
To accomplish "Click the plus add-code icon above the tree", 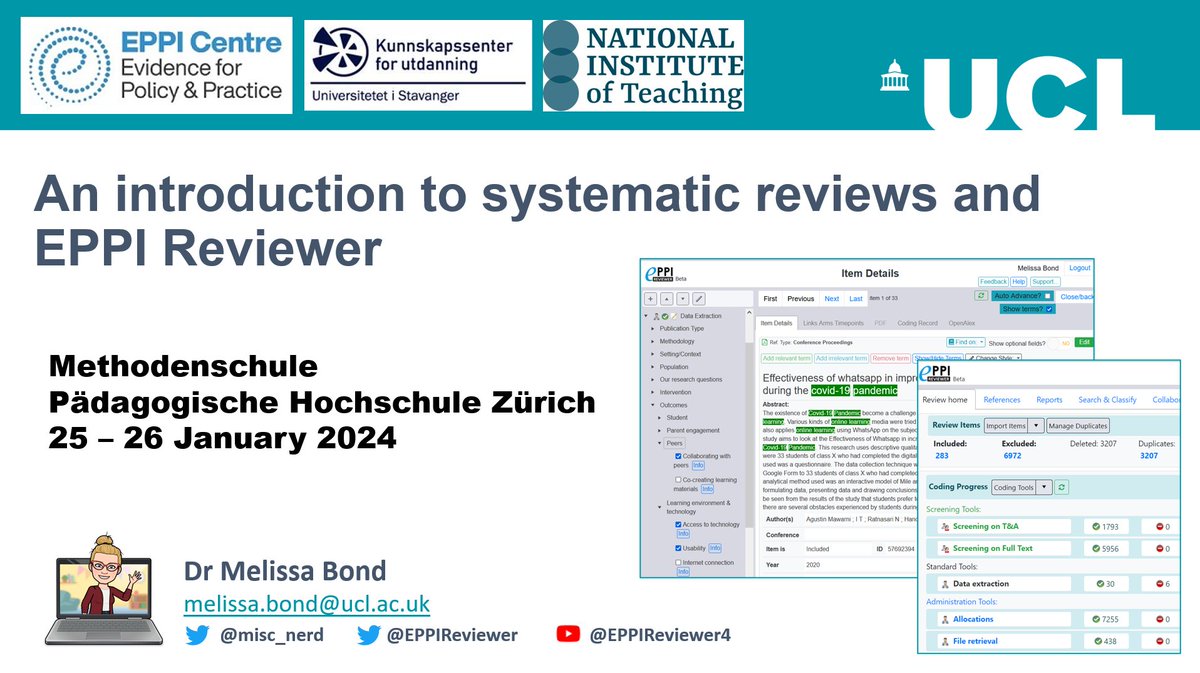I will (x=650, y=298).
